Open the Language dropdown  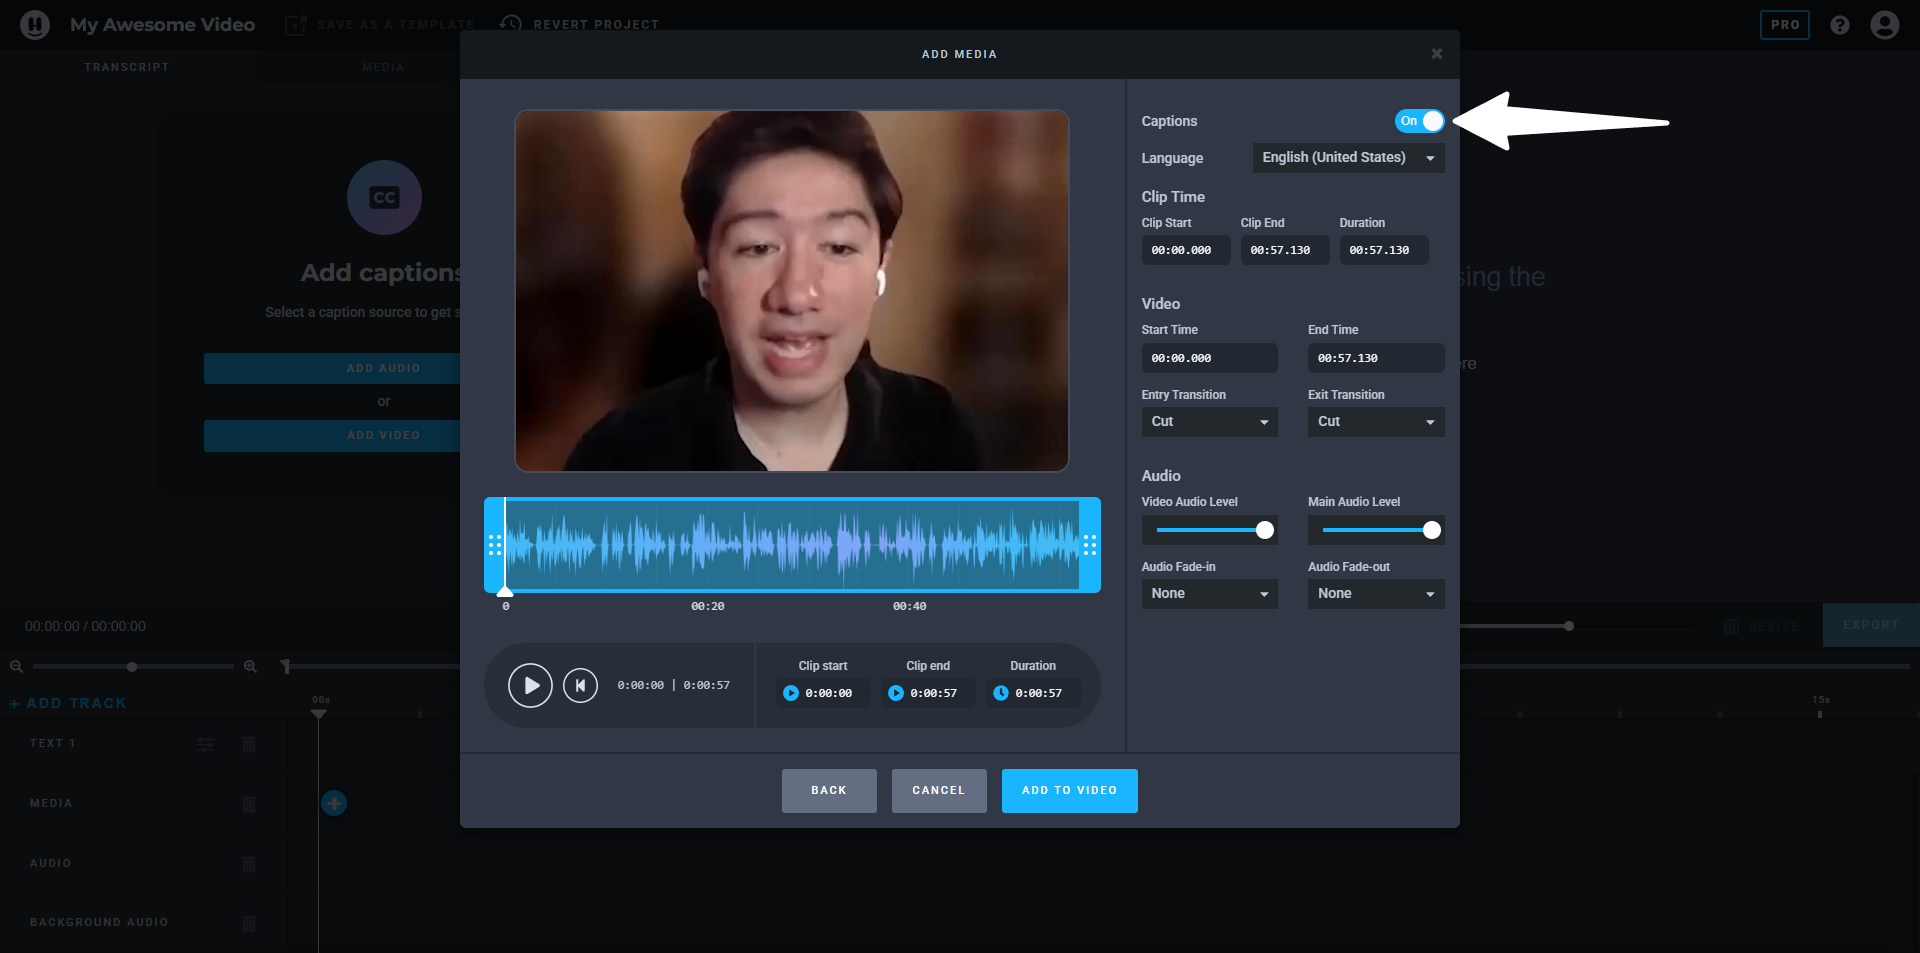1347,158
